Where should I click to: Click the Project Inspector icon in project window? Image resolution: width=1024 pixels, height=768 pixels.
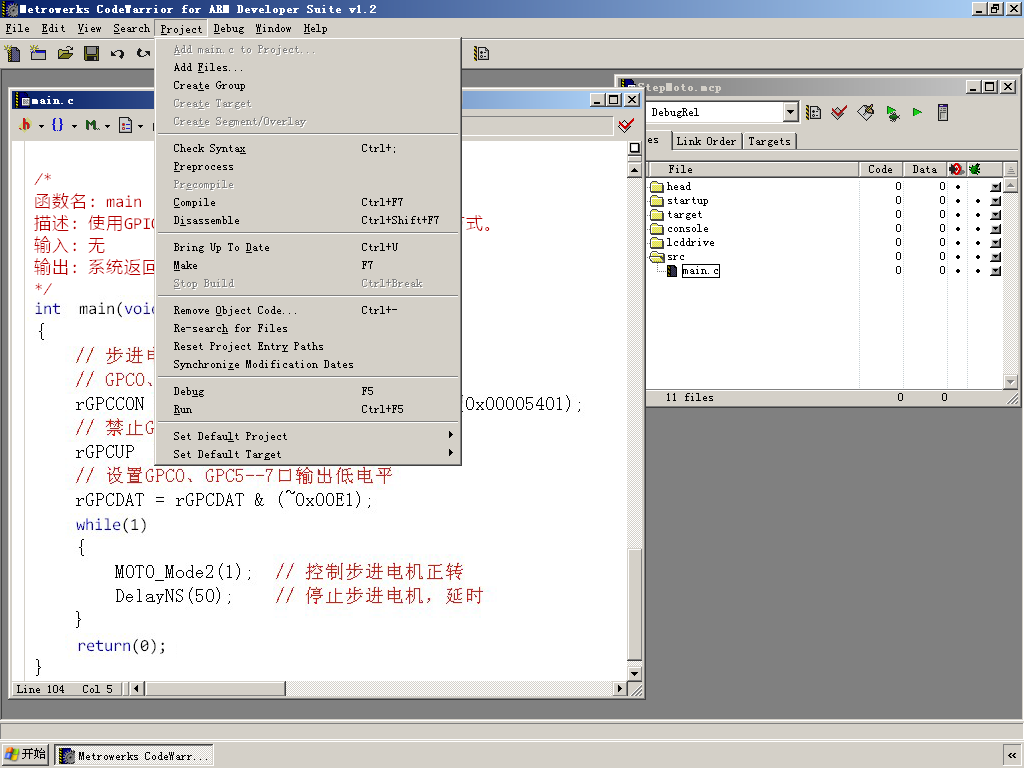coord(942,112)
